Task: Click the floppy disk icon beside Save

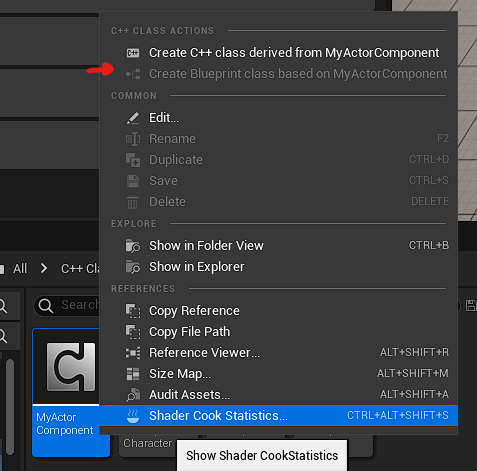Action: (133, 181)
